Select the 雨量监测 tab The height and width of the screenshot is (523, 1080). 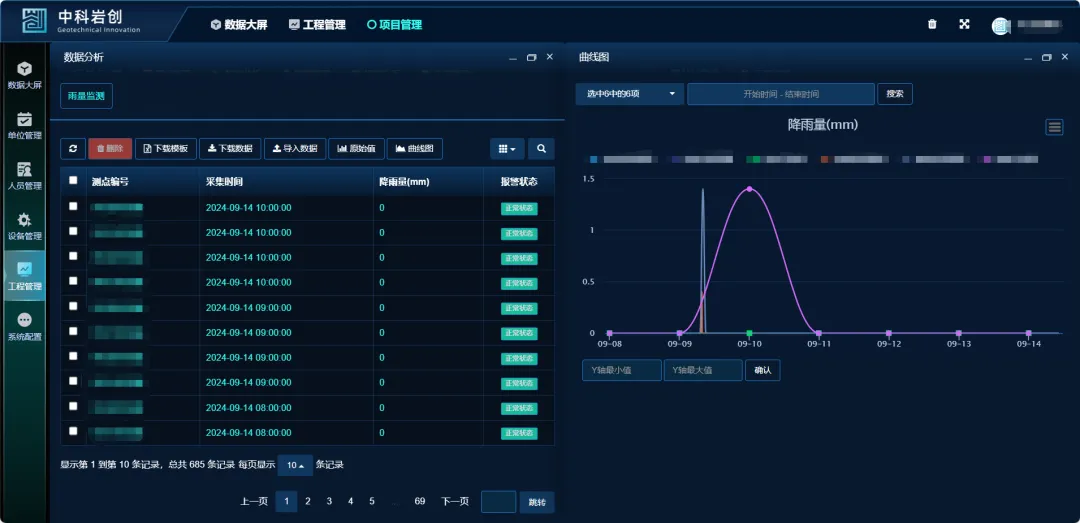tap(86, 96)
